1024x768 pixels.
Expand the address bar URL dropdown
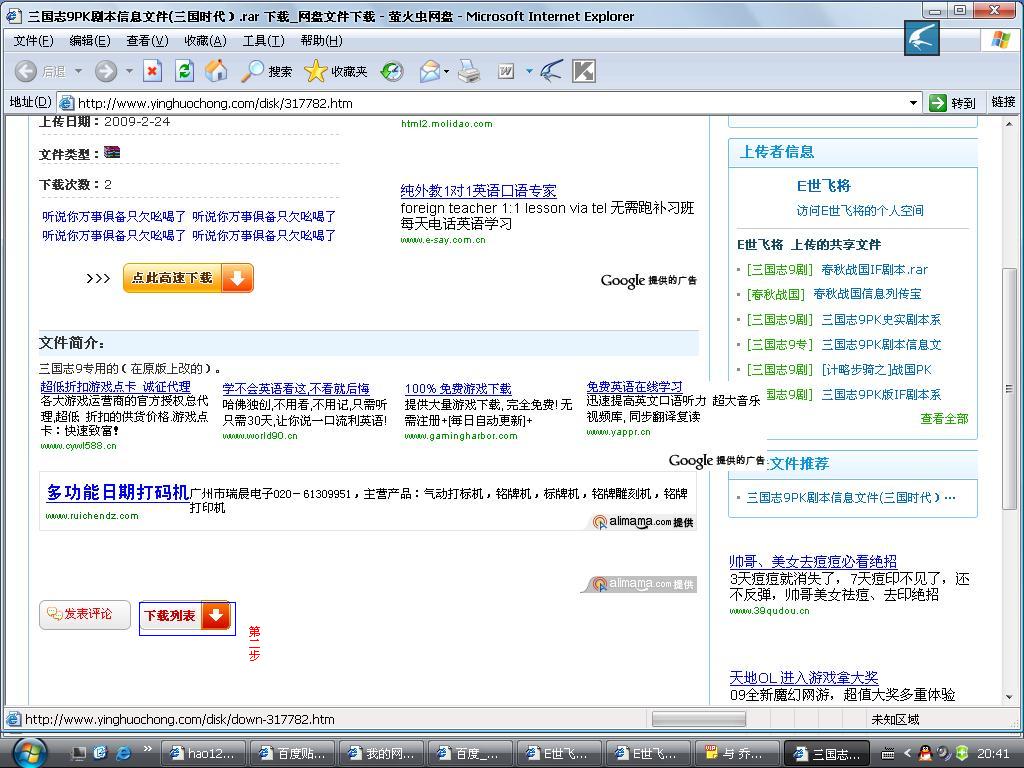pyautogui.click(x=913, y=102)
